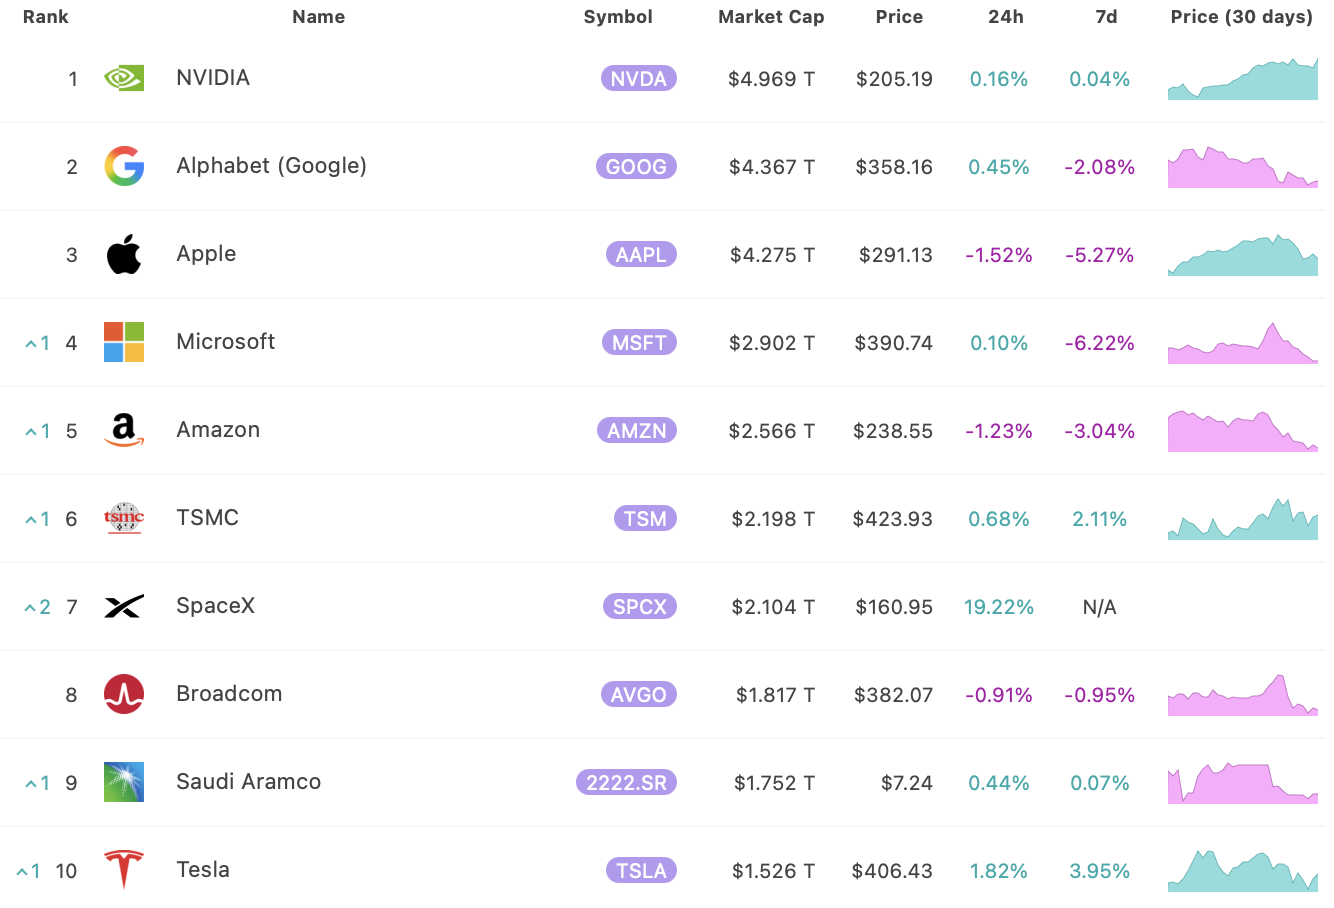Click SpaceX 24h change 19.22%

[x=999, y=607]
